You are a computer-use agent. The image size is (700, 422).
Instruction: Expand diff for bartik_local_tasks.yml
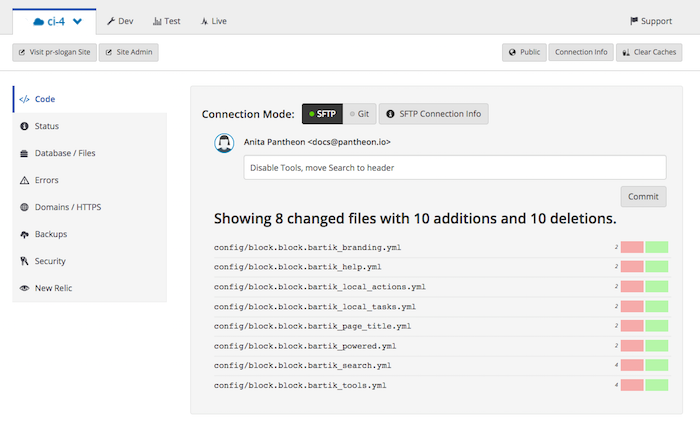315,307
